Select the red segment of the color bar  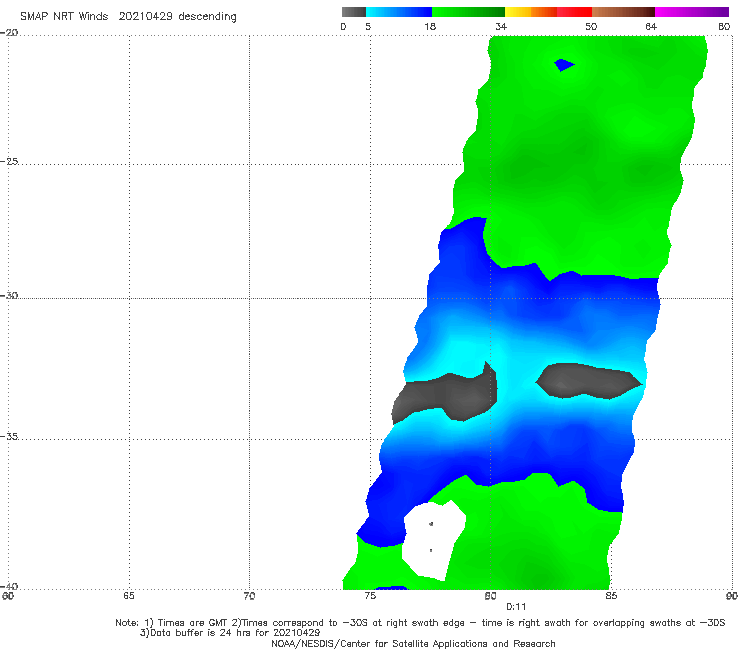(574, 12)
